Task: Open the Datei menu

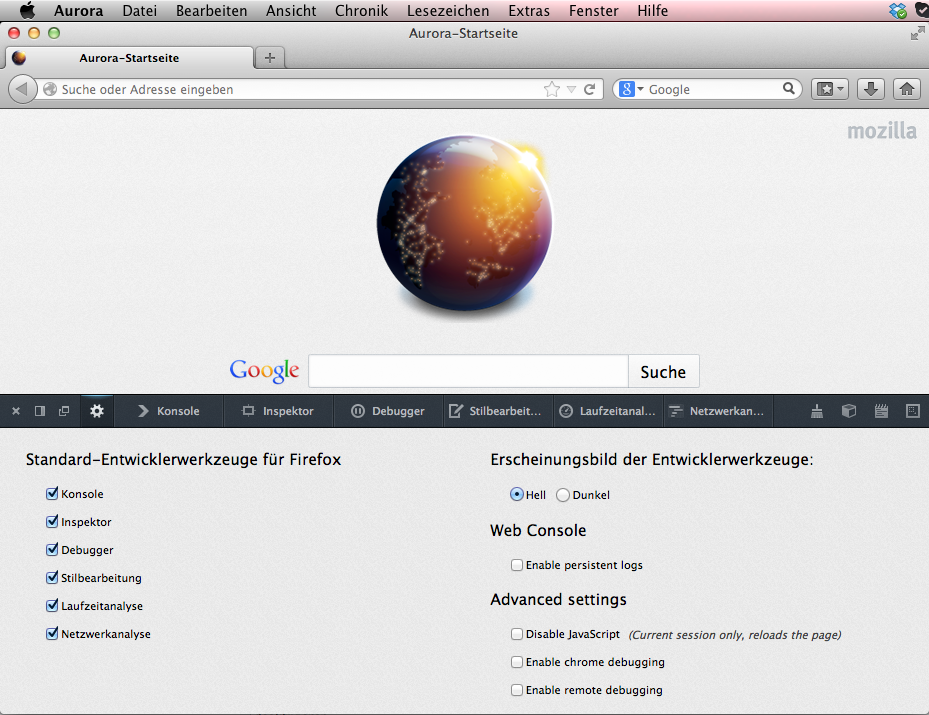Action: pos(140,11)
